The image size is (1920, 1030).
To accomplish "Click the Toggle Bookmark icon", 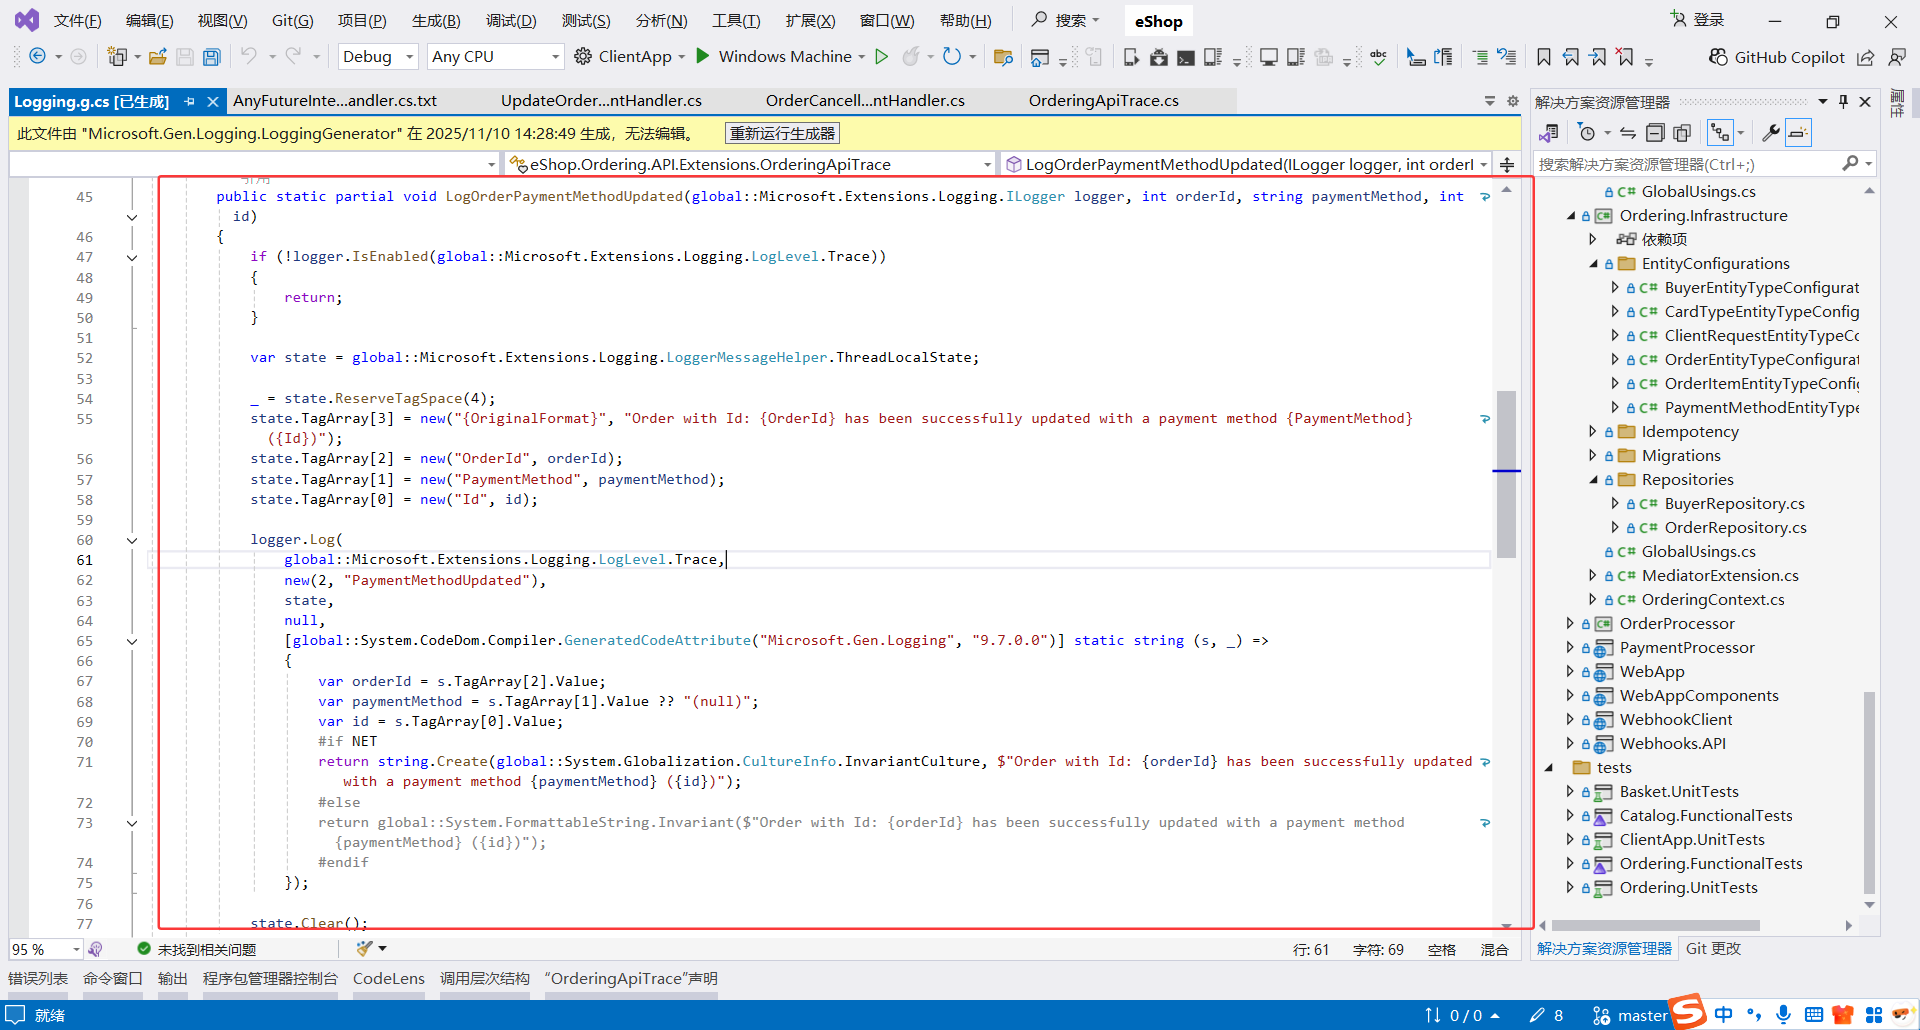I will coord(1544,57).
